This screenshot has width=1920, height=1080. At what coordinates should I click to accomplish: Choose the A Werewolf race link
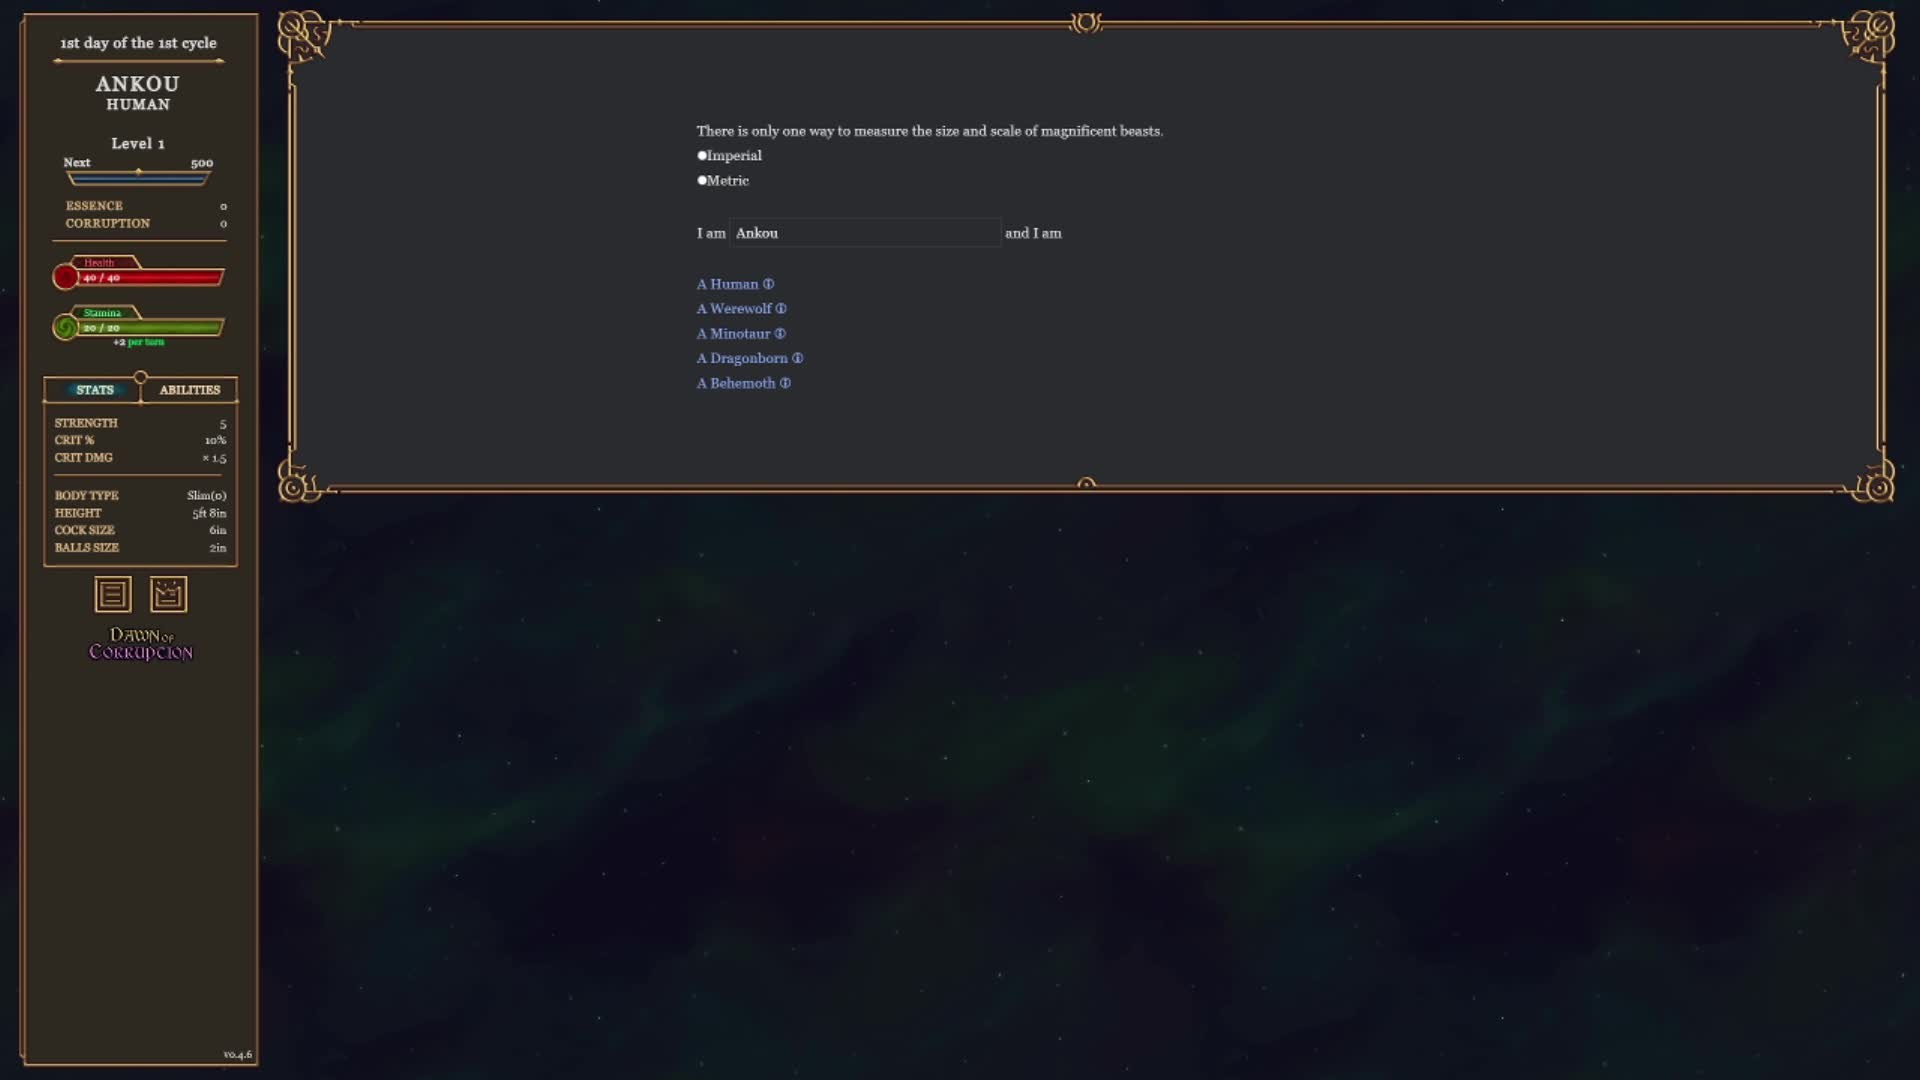734,309
